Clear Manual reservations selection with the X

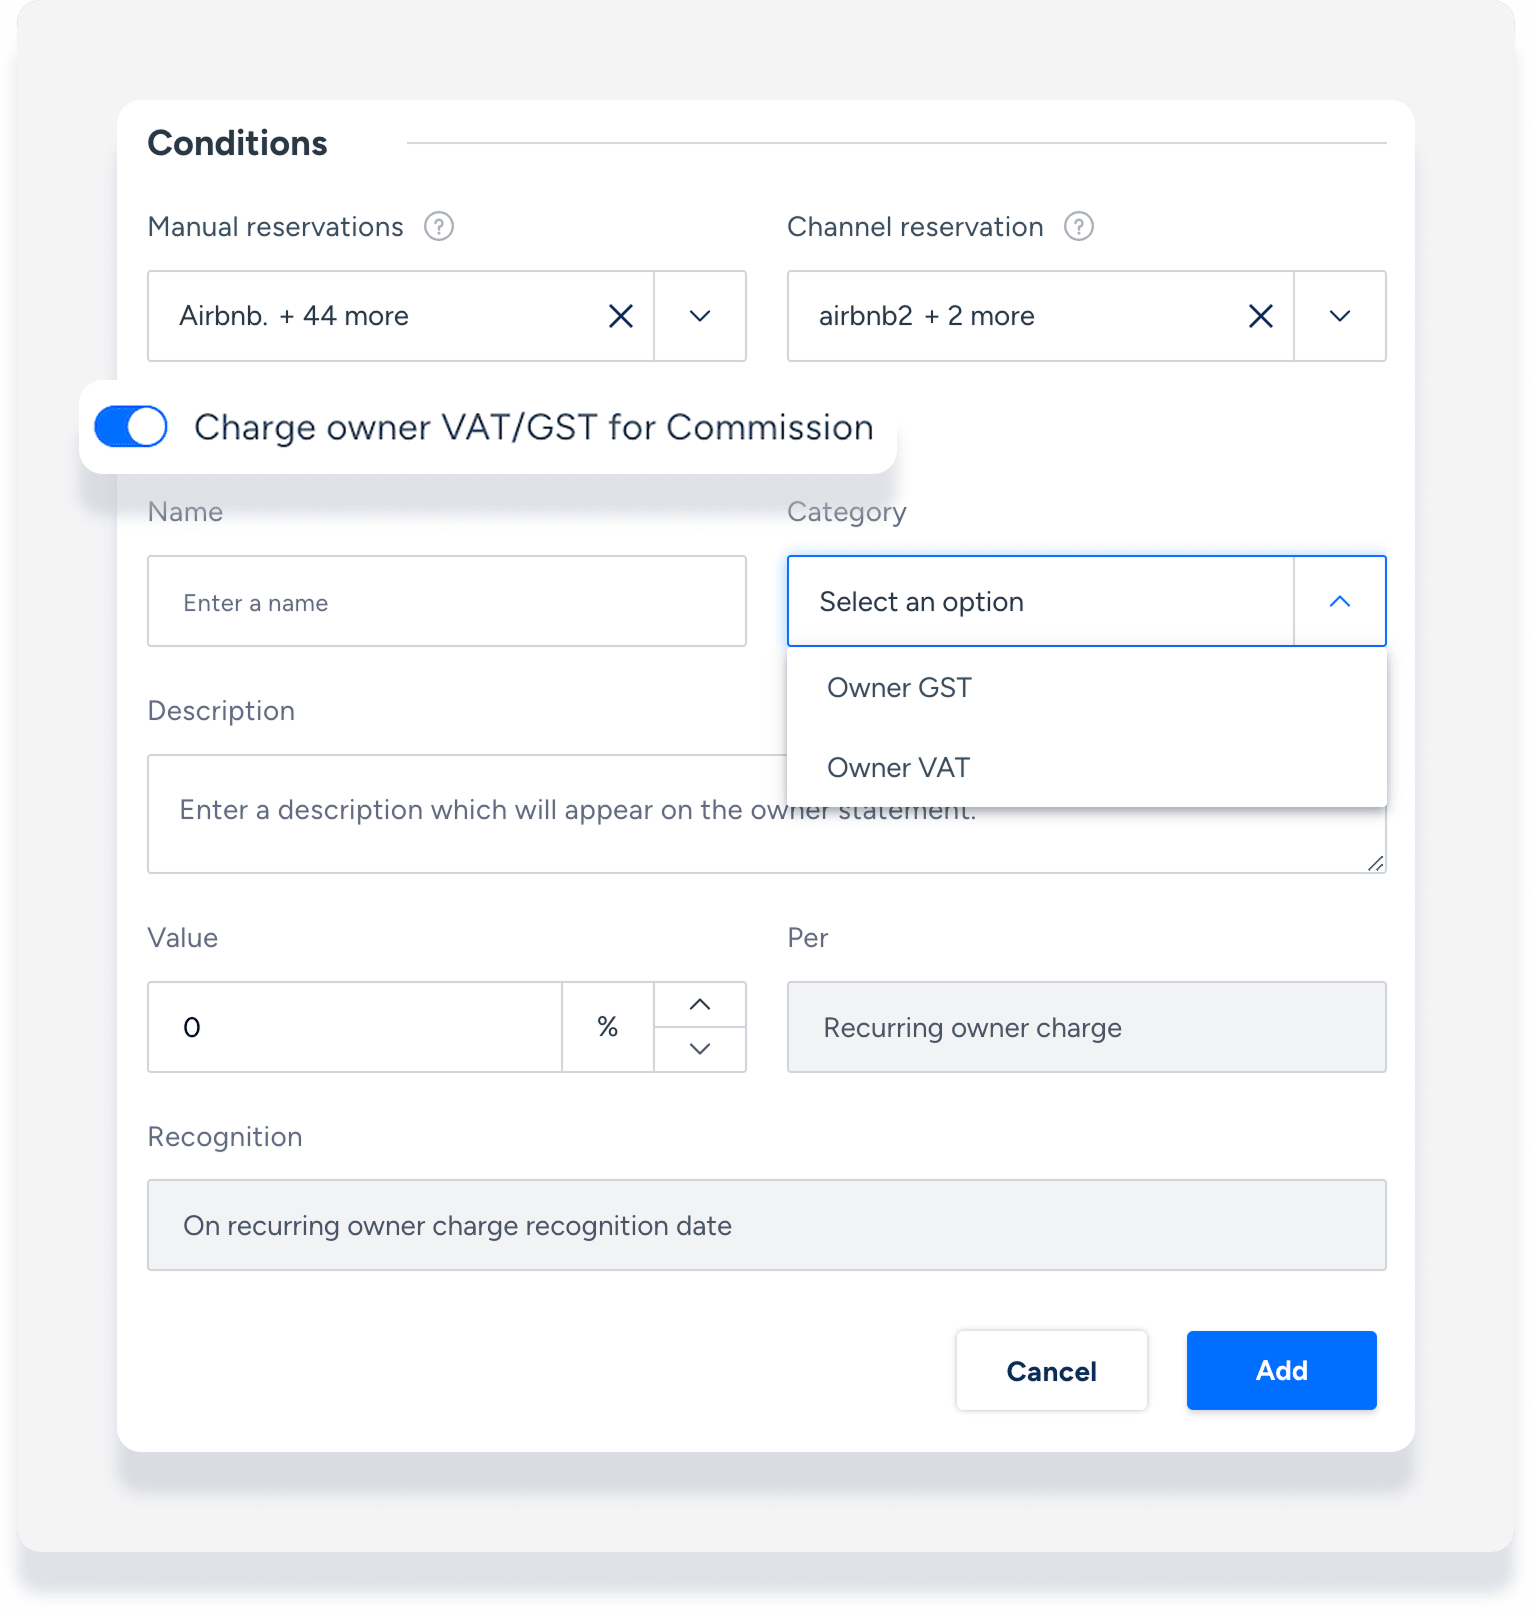tap(621, 316)
